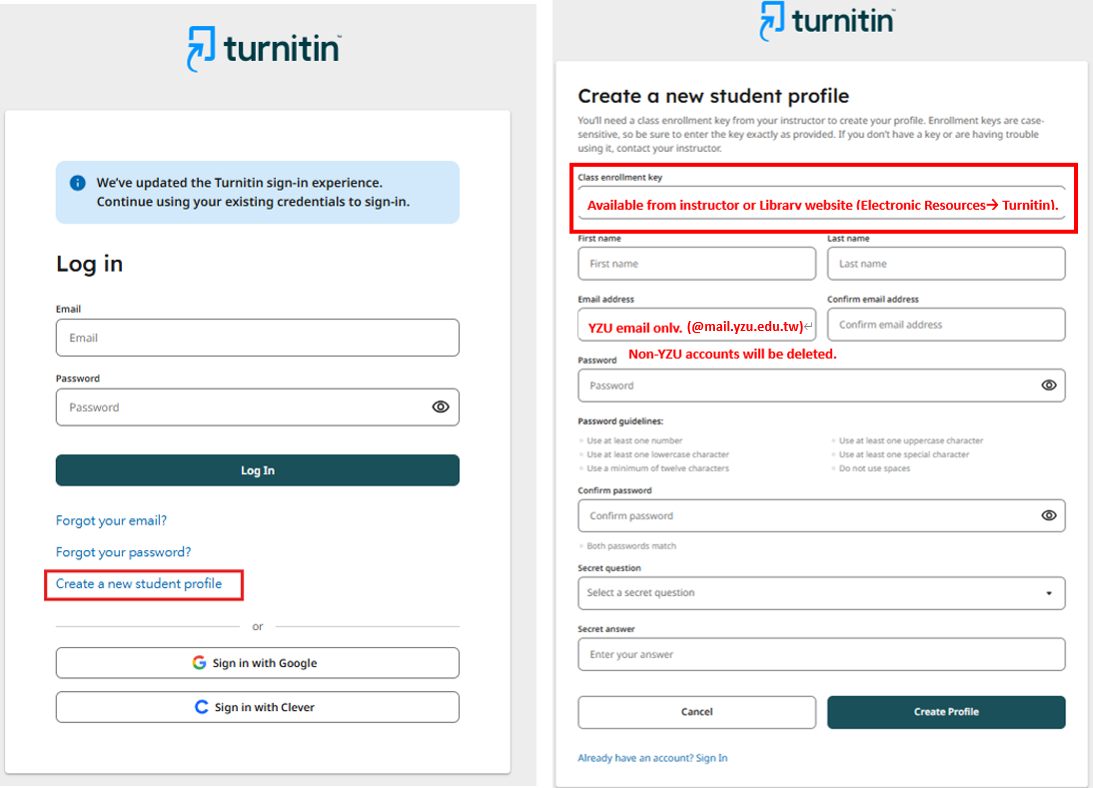Click the 'Use a minimum of twelve characters' guideline

click(657, 469)
